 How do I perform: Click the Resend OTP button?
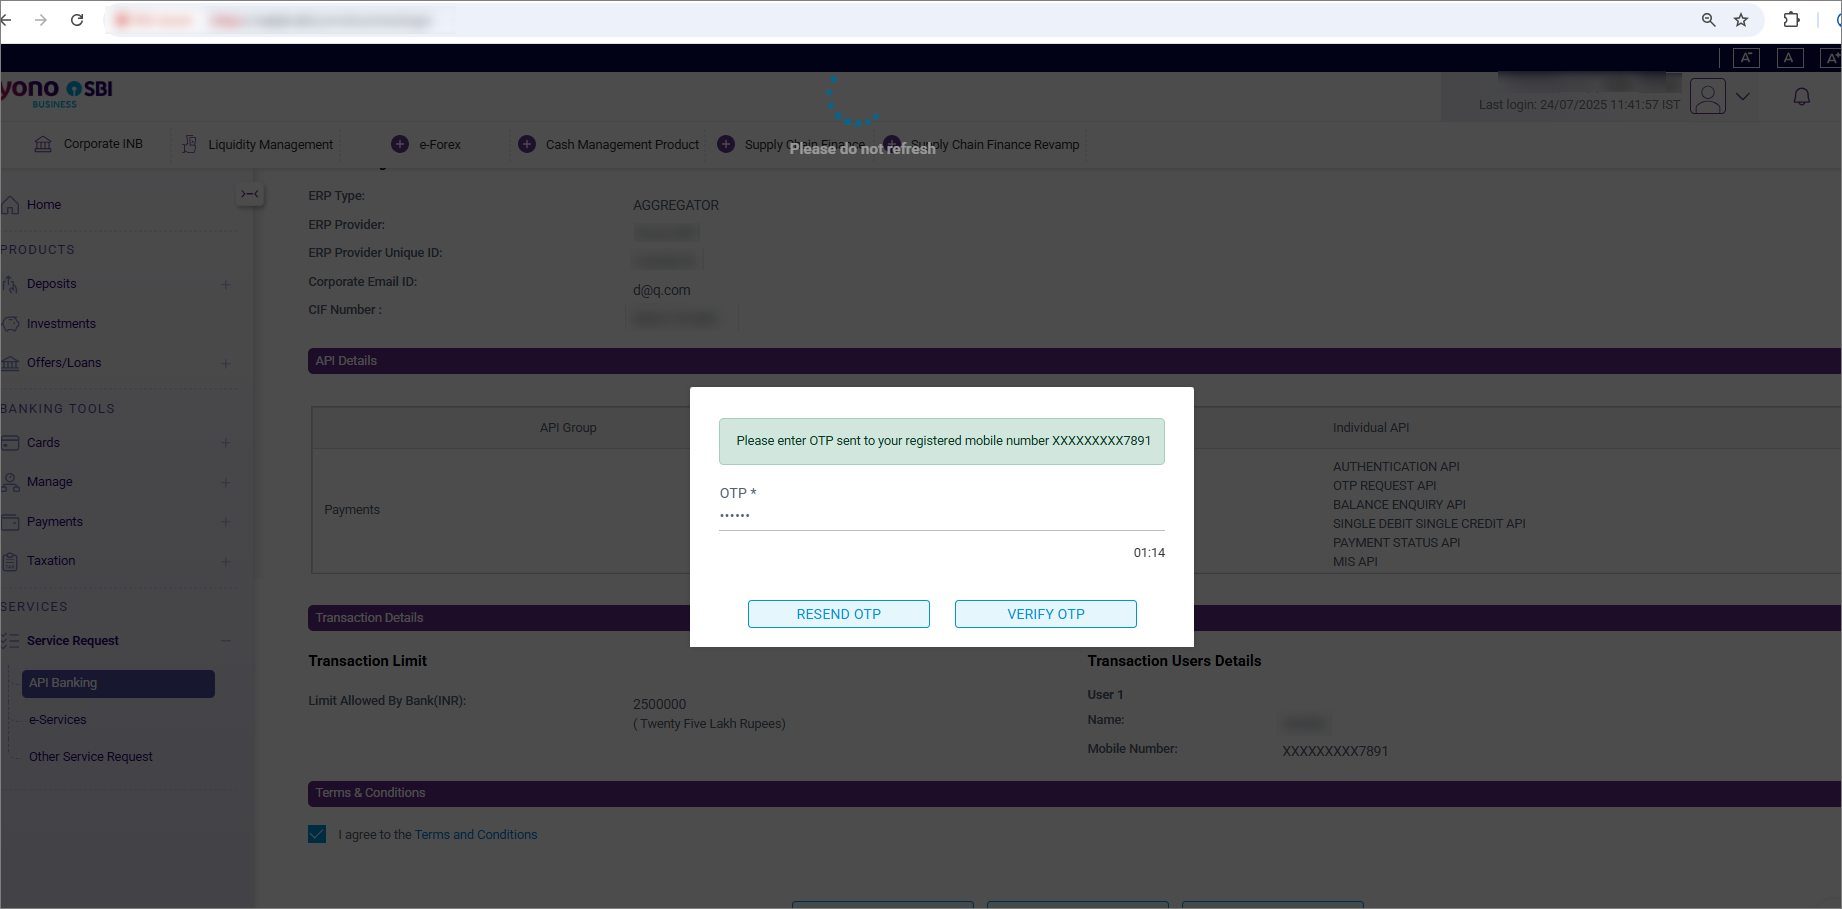click(x=838, y=614)
